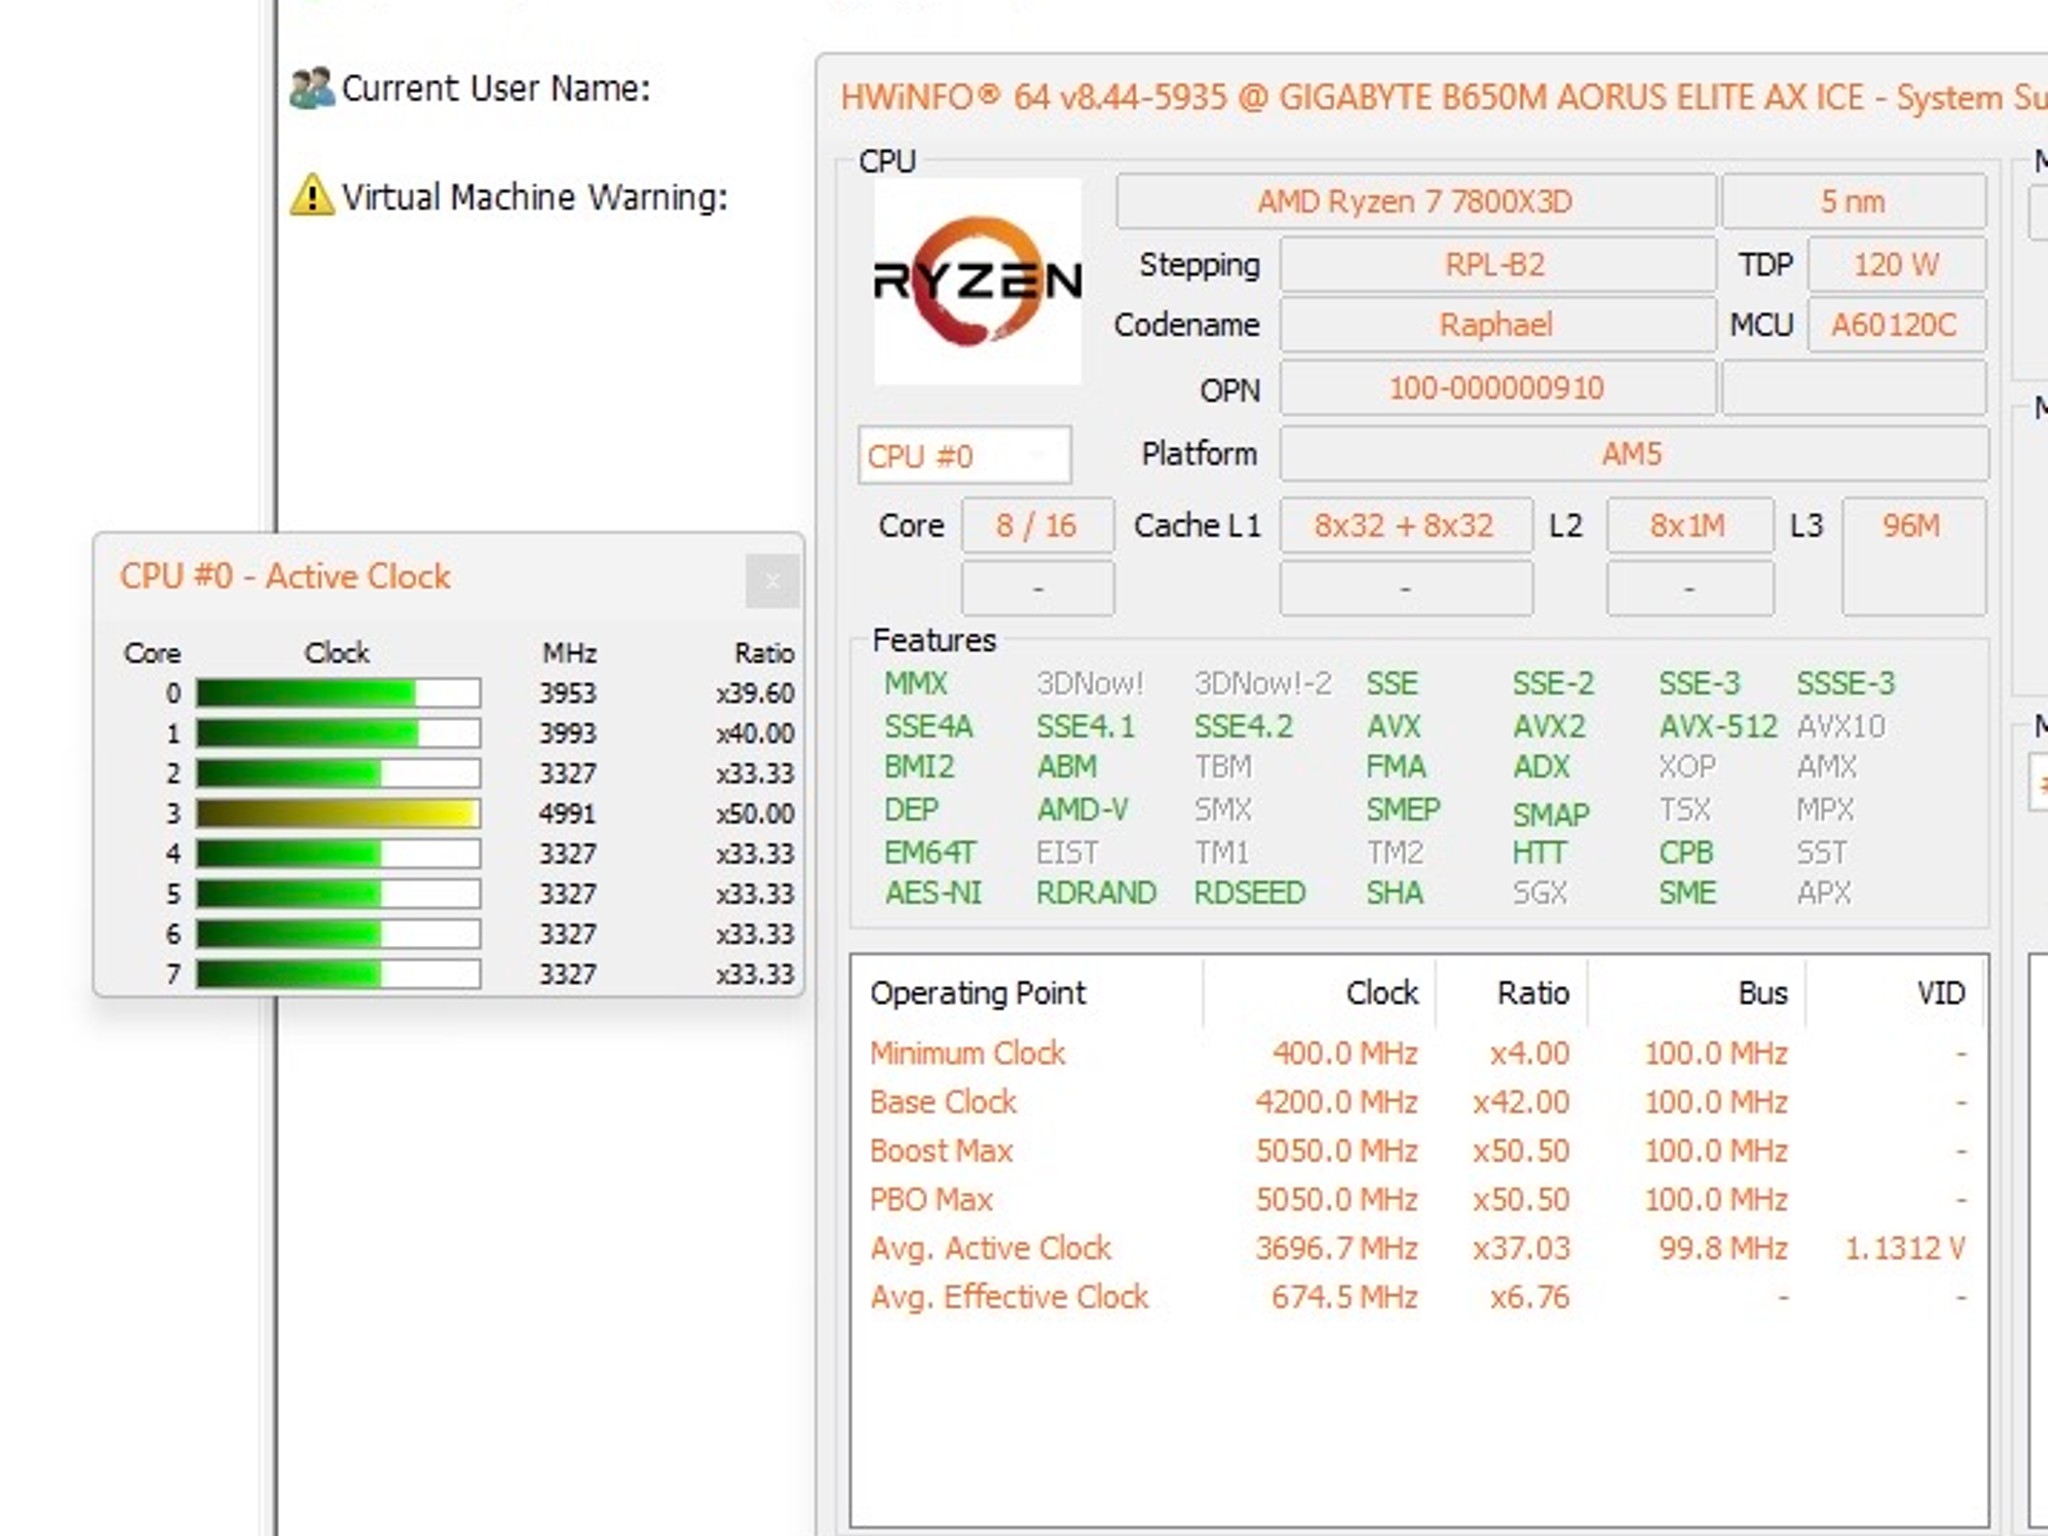Image resolution: width=2048 pixels, height=1536 pixels.
Task: Click the TDP value 120 W
Action: coord(1896,265)
